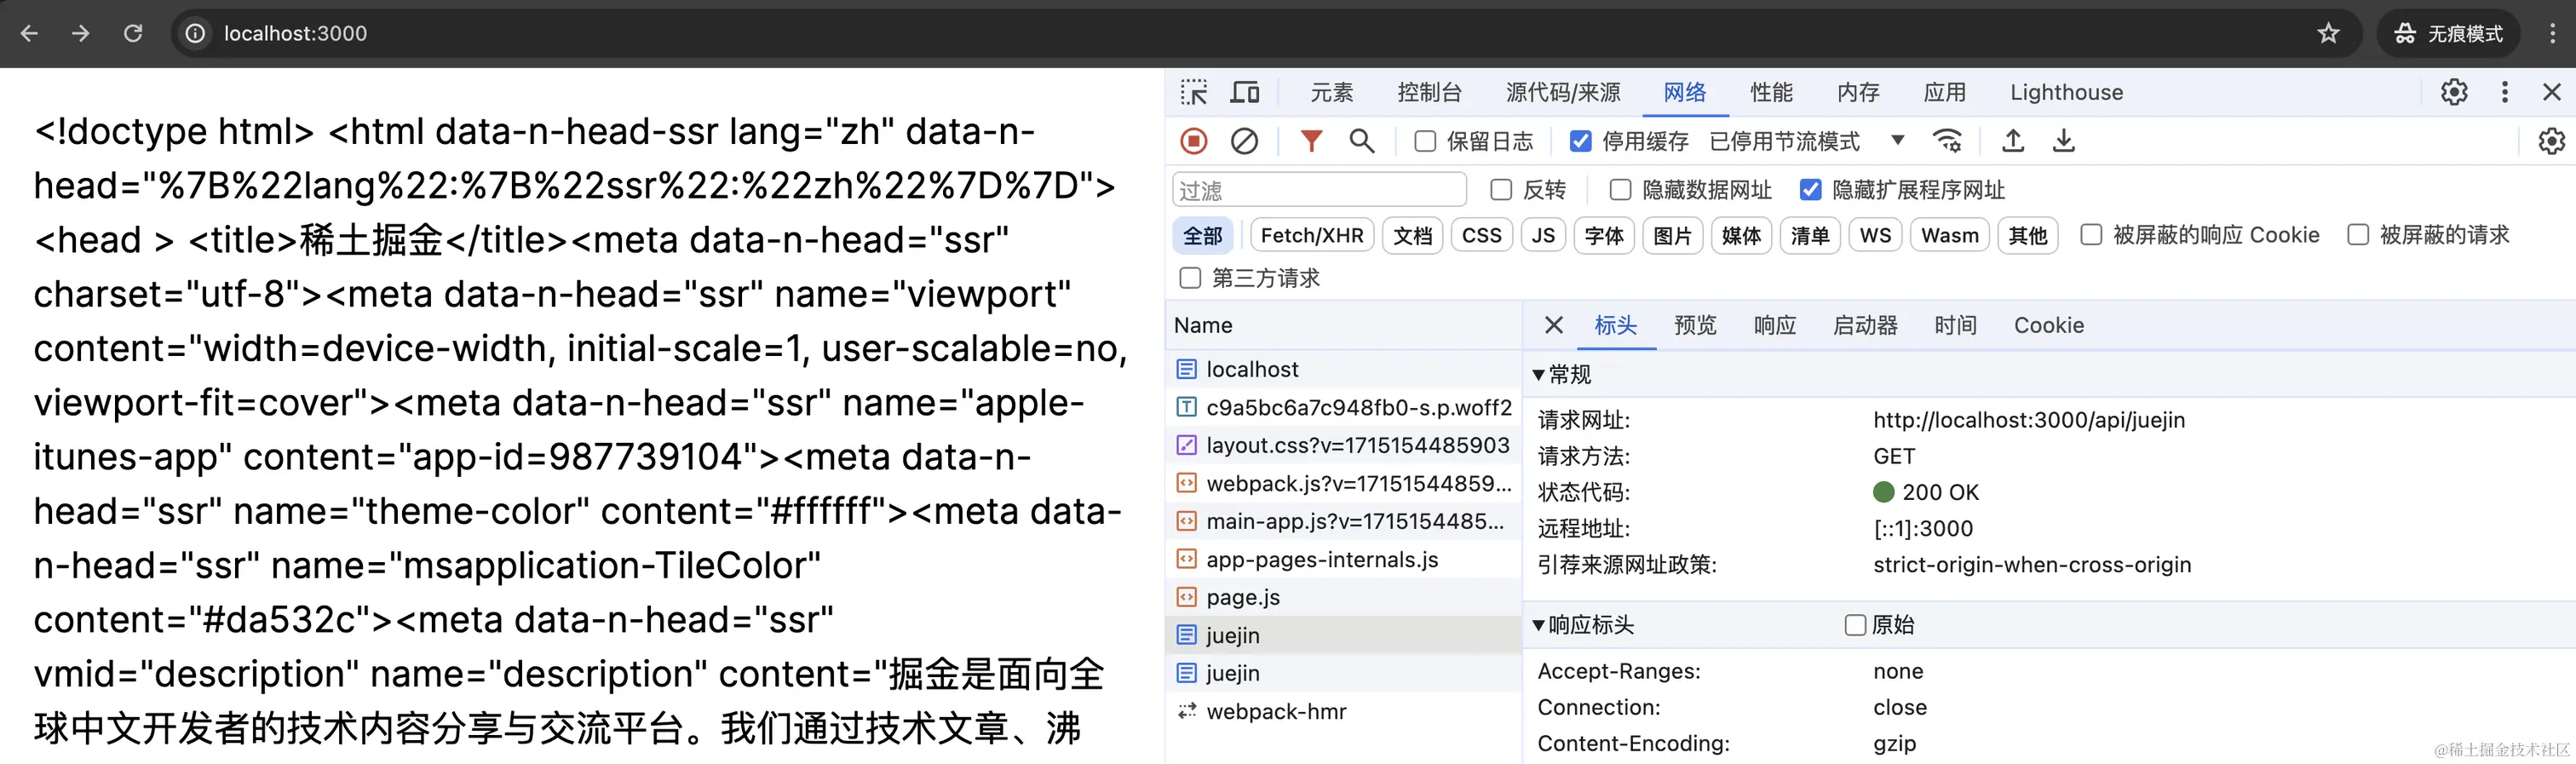2576x764 pixels.
Task: Toggle the network filter funnel icon
Action: pyautogui.click(x=1311, y=141)
